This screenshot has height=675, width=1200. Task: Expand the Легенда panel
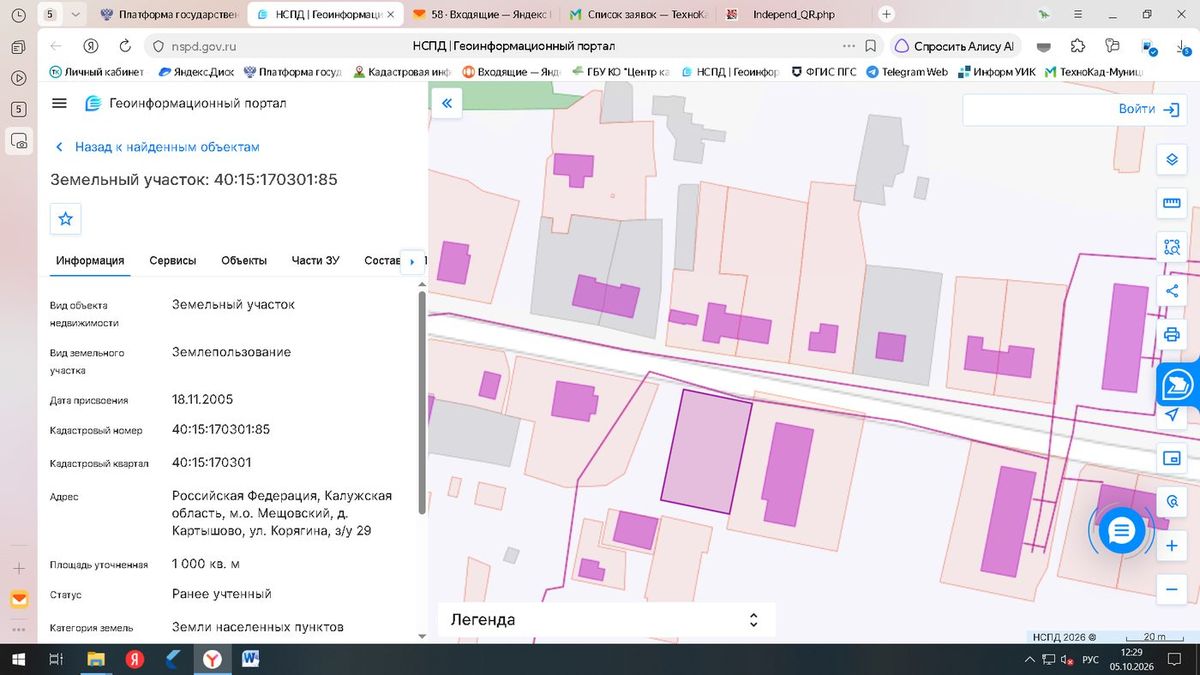coord(606,619)
